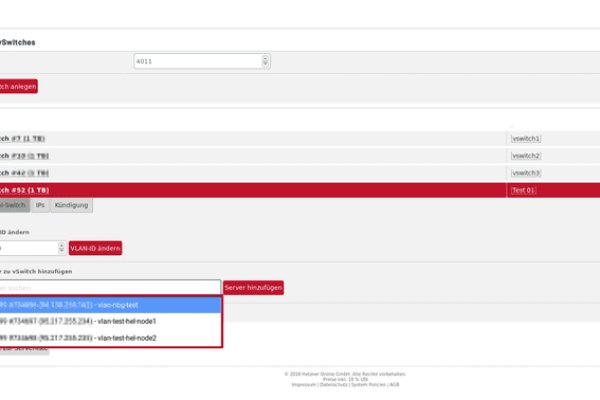Select the vSwitch tab

[x=14, y=205]
